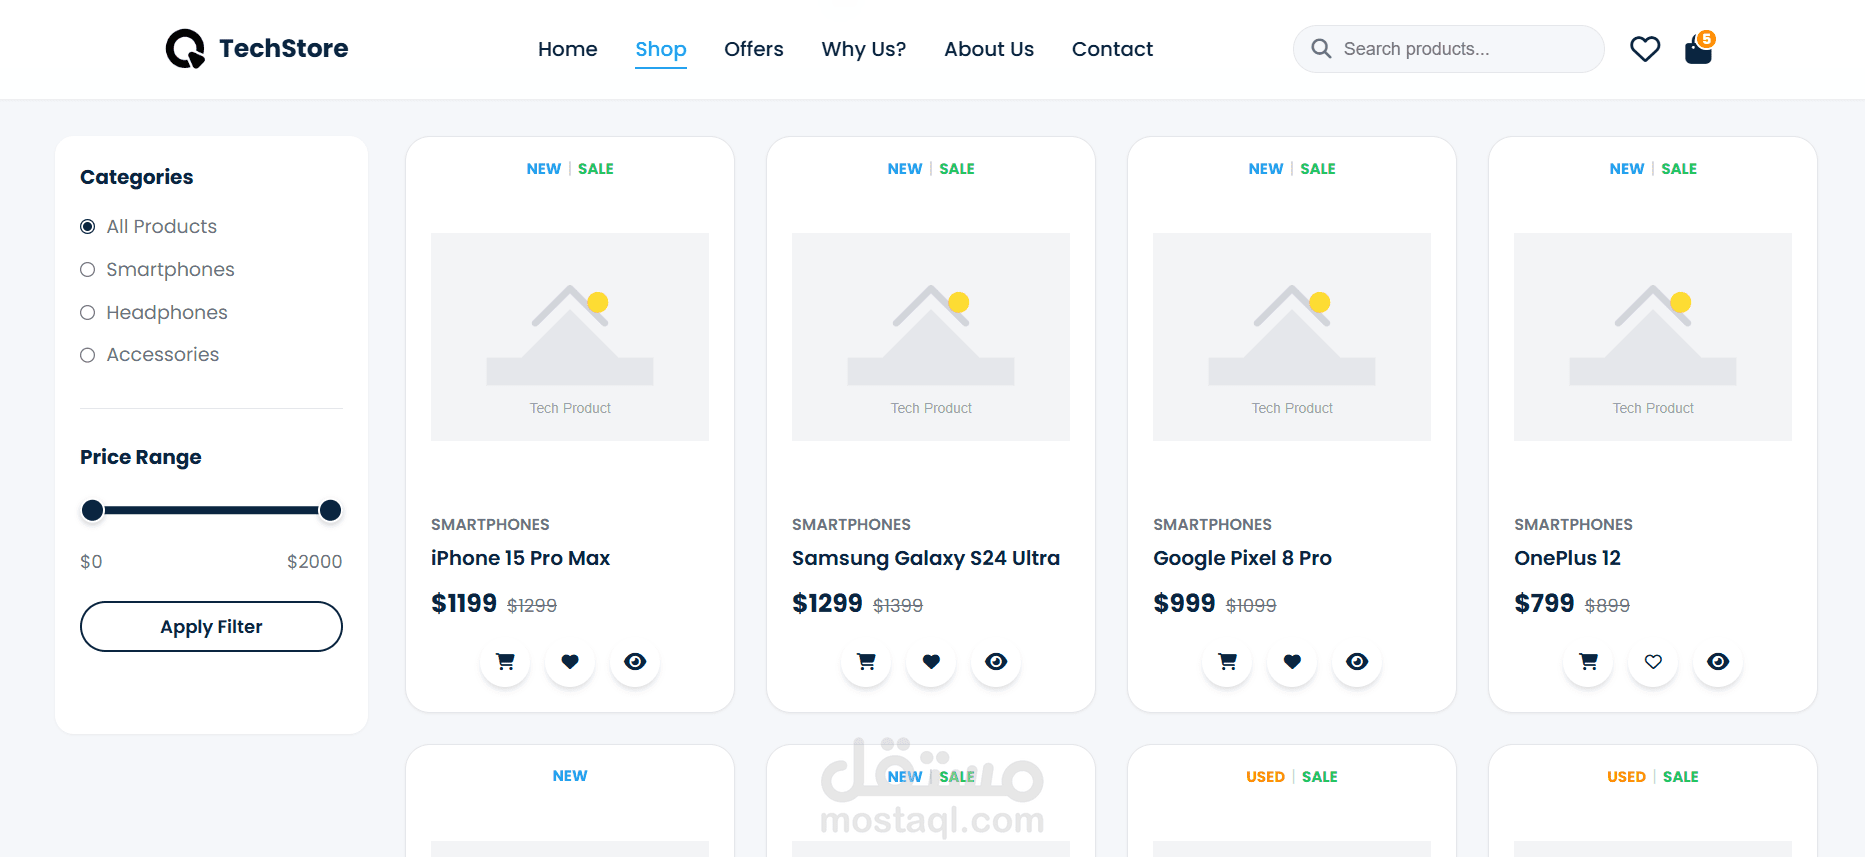Click the $0 minimum price label
Screen dimensions: 1865x857
[91, 562]
